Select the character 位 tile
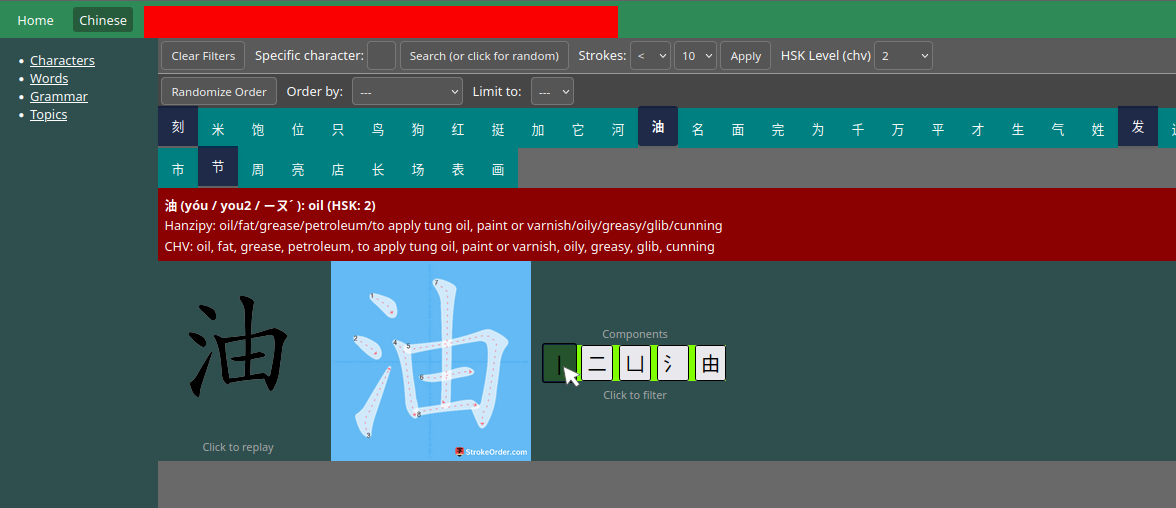Viewport: 1176px width, 508px height. [298, 130]
